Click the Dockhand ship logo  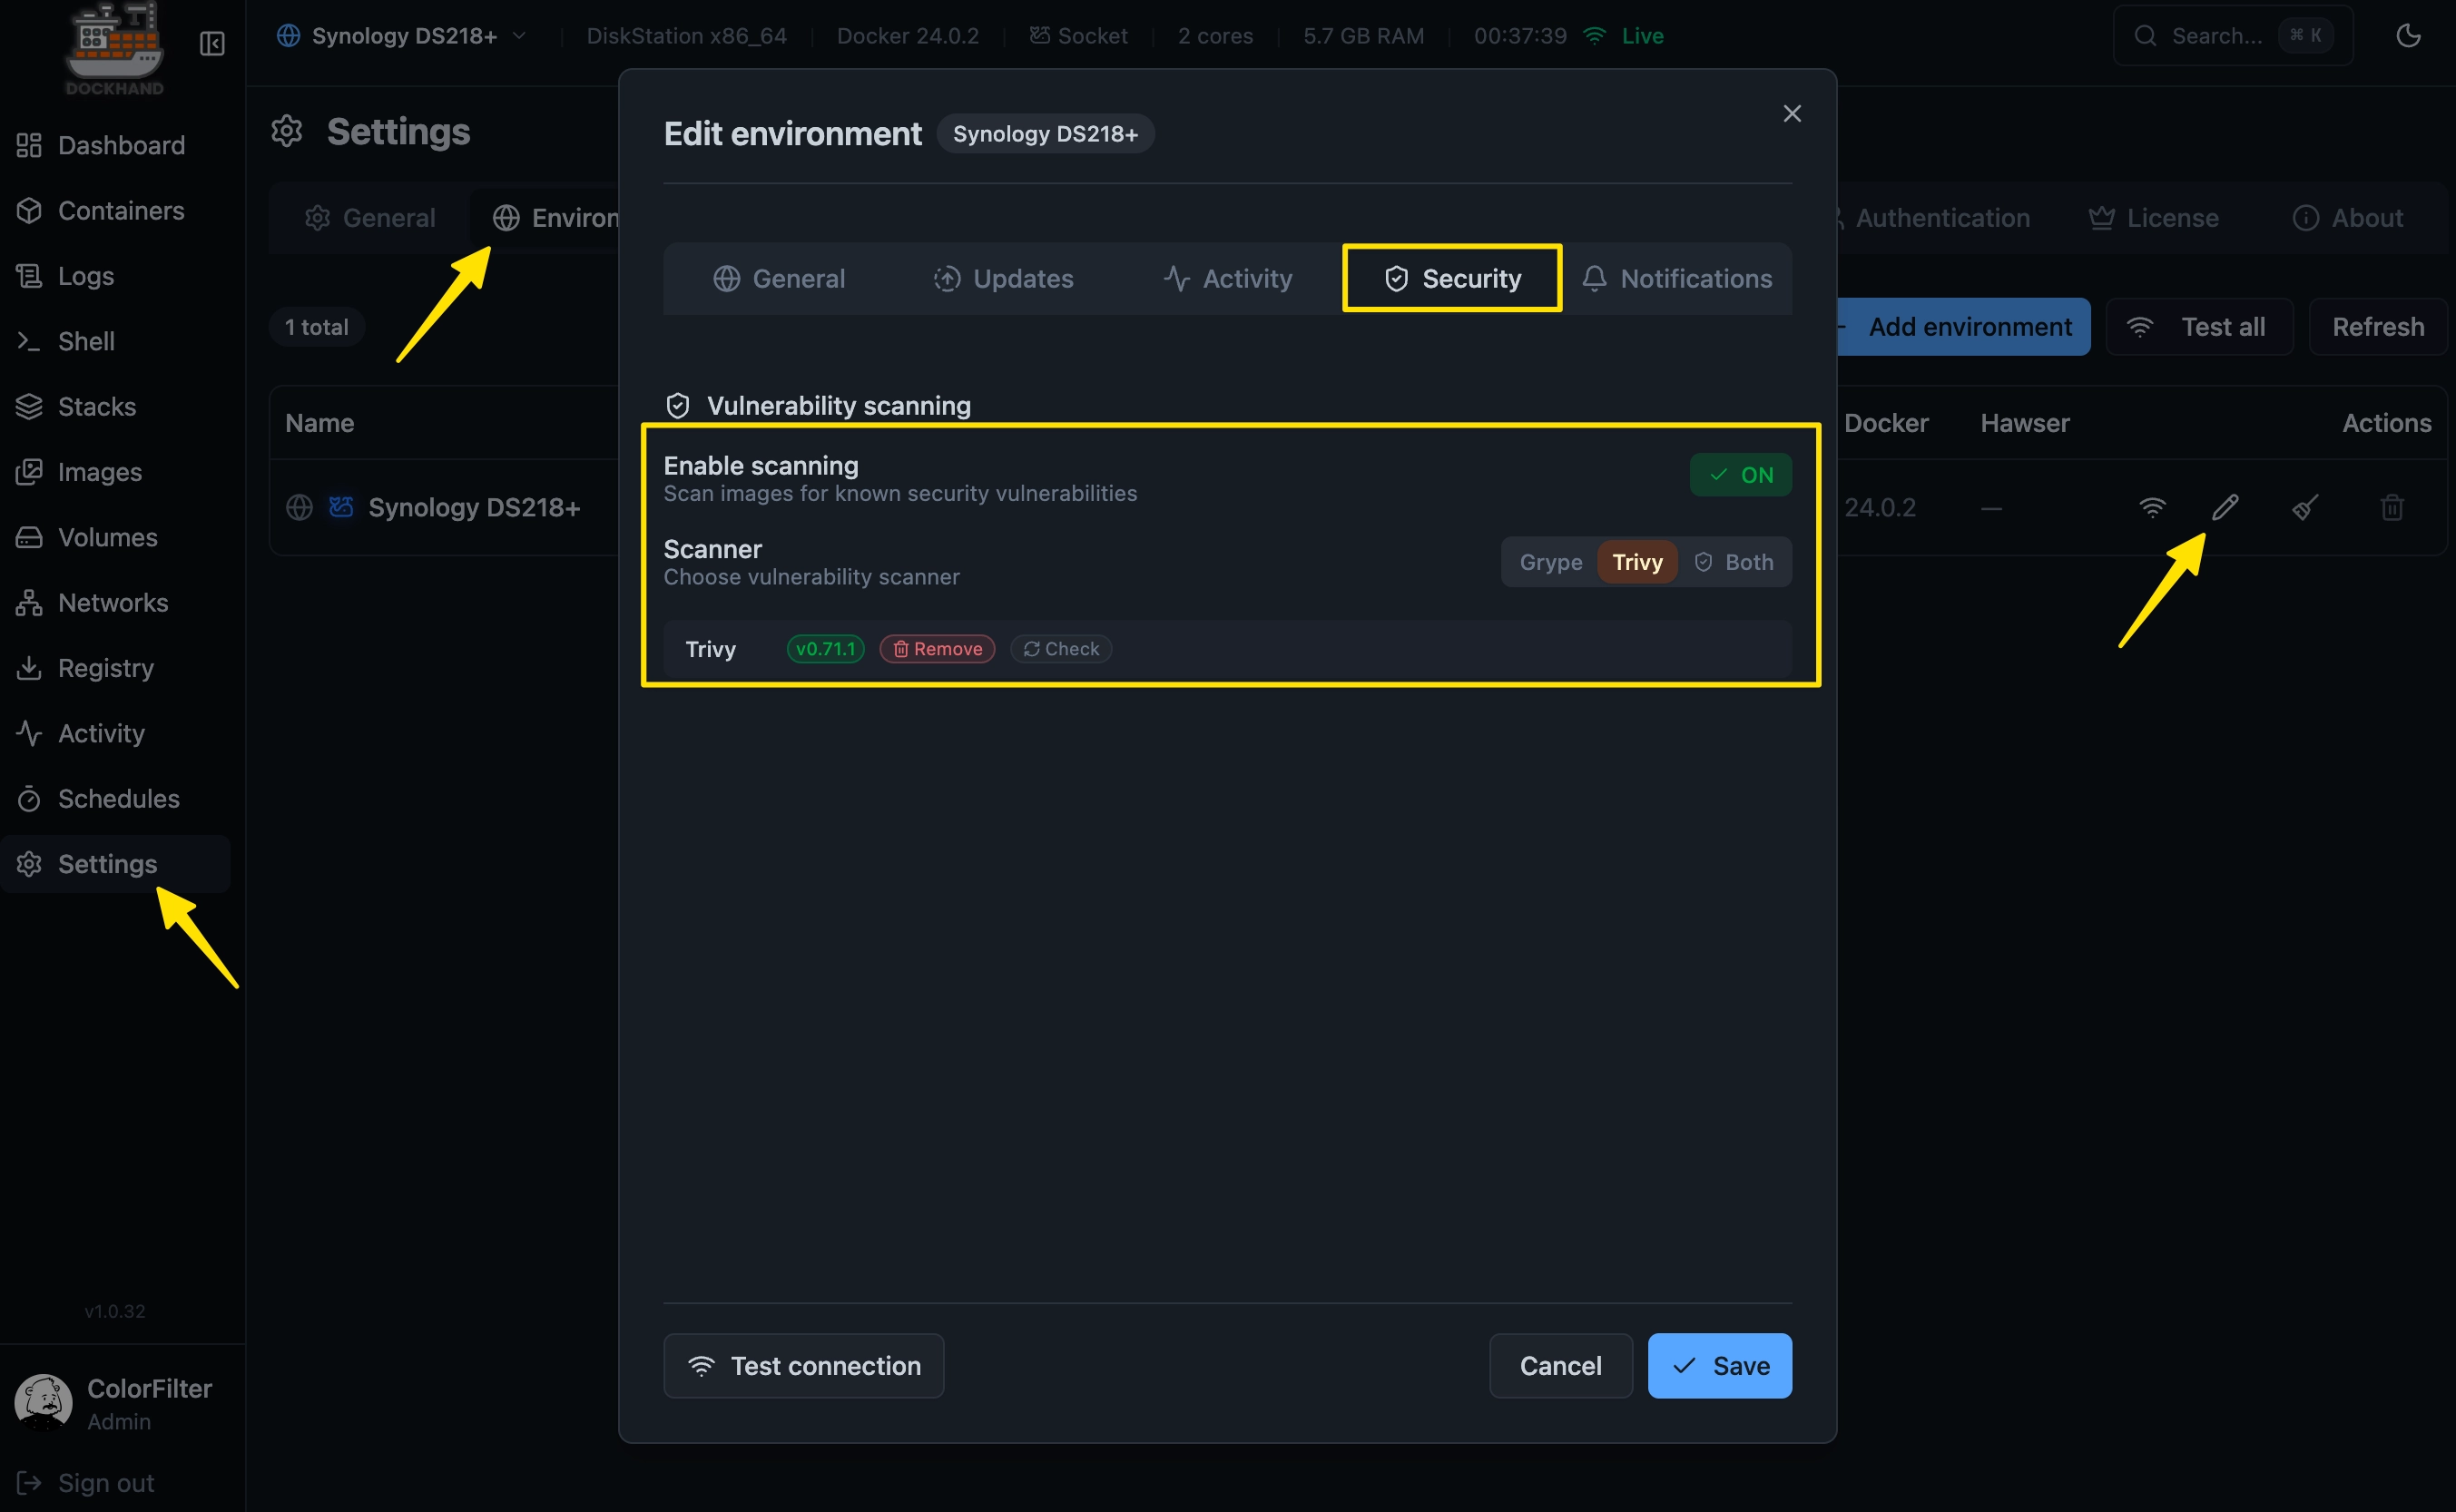[114, 48]
